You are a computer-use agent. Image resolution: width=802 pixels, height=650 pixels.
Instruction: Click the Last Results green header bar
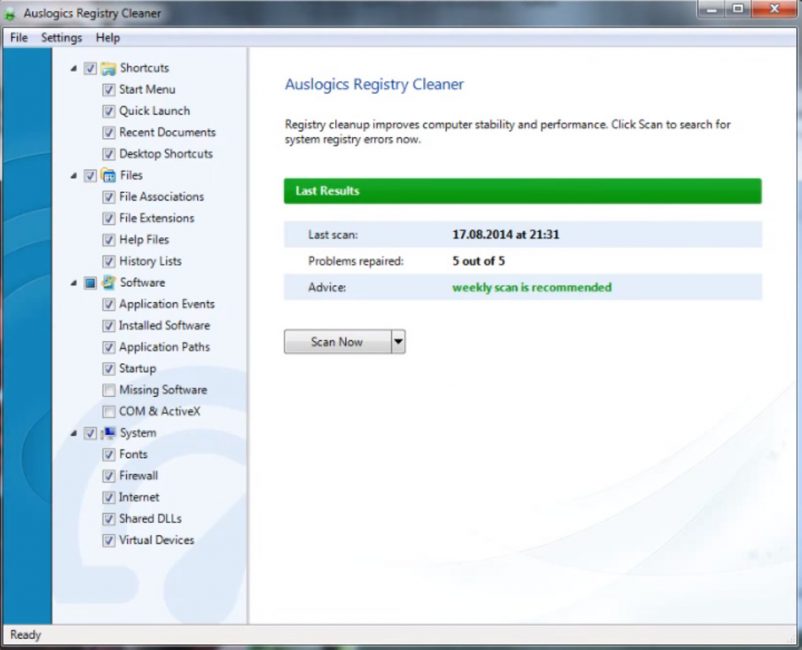click(x=523, y=191)
